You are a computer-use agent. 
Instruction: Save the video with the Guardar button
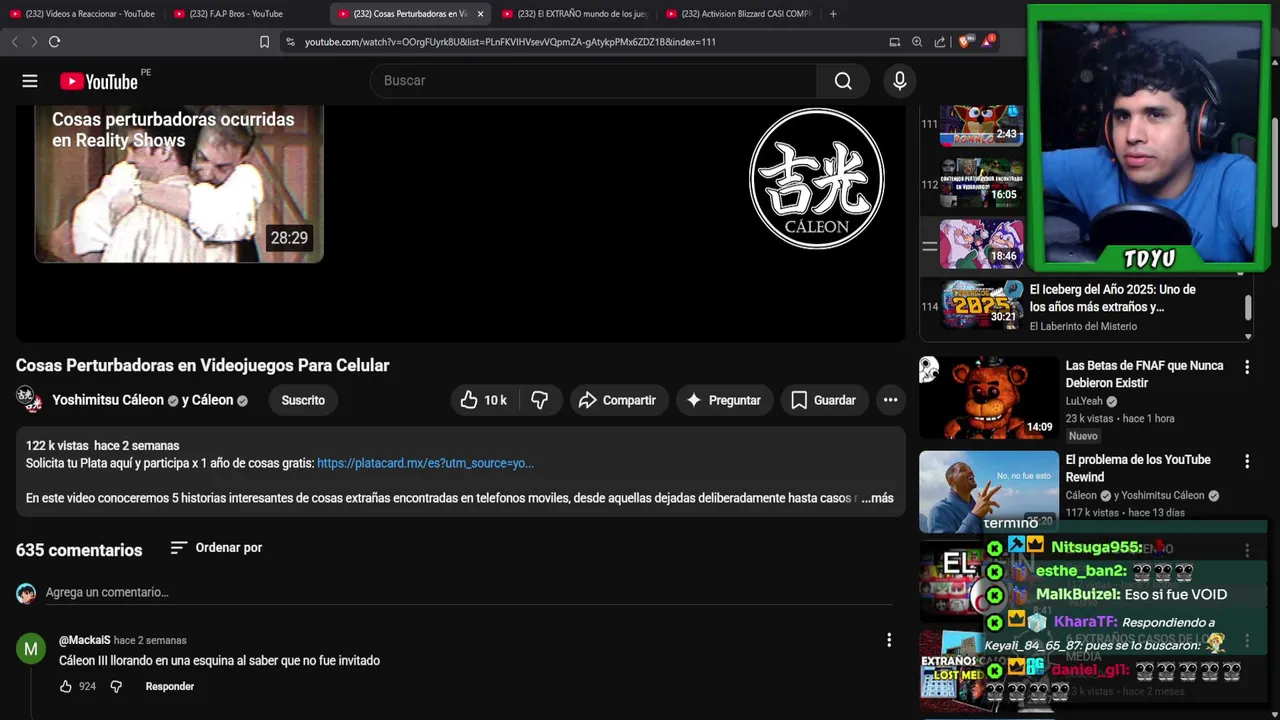click(824, 400)
